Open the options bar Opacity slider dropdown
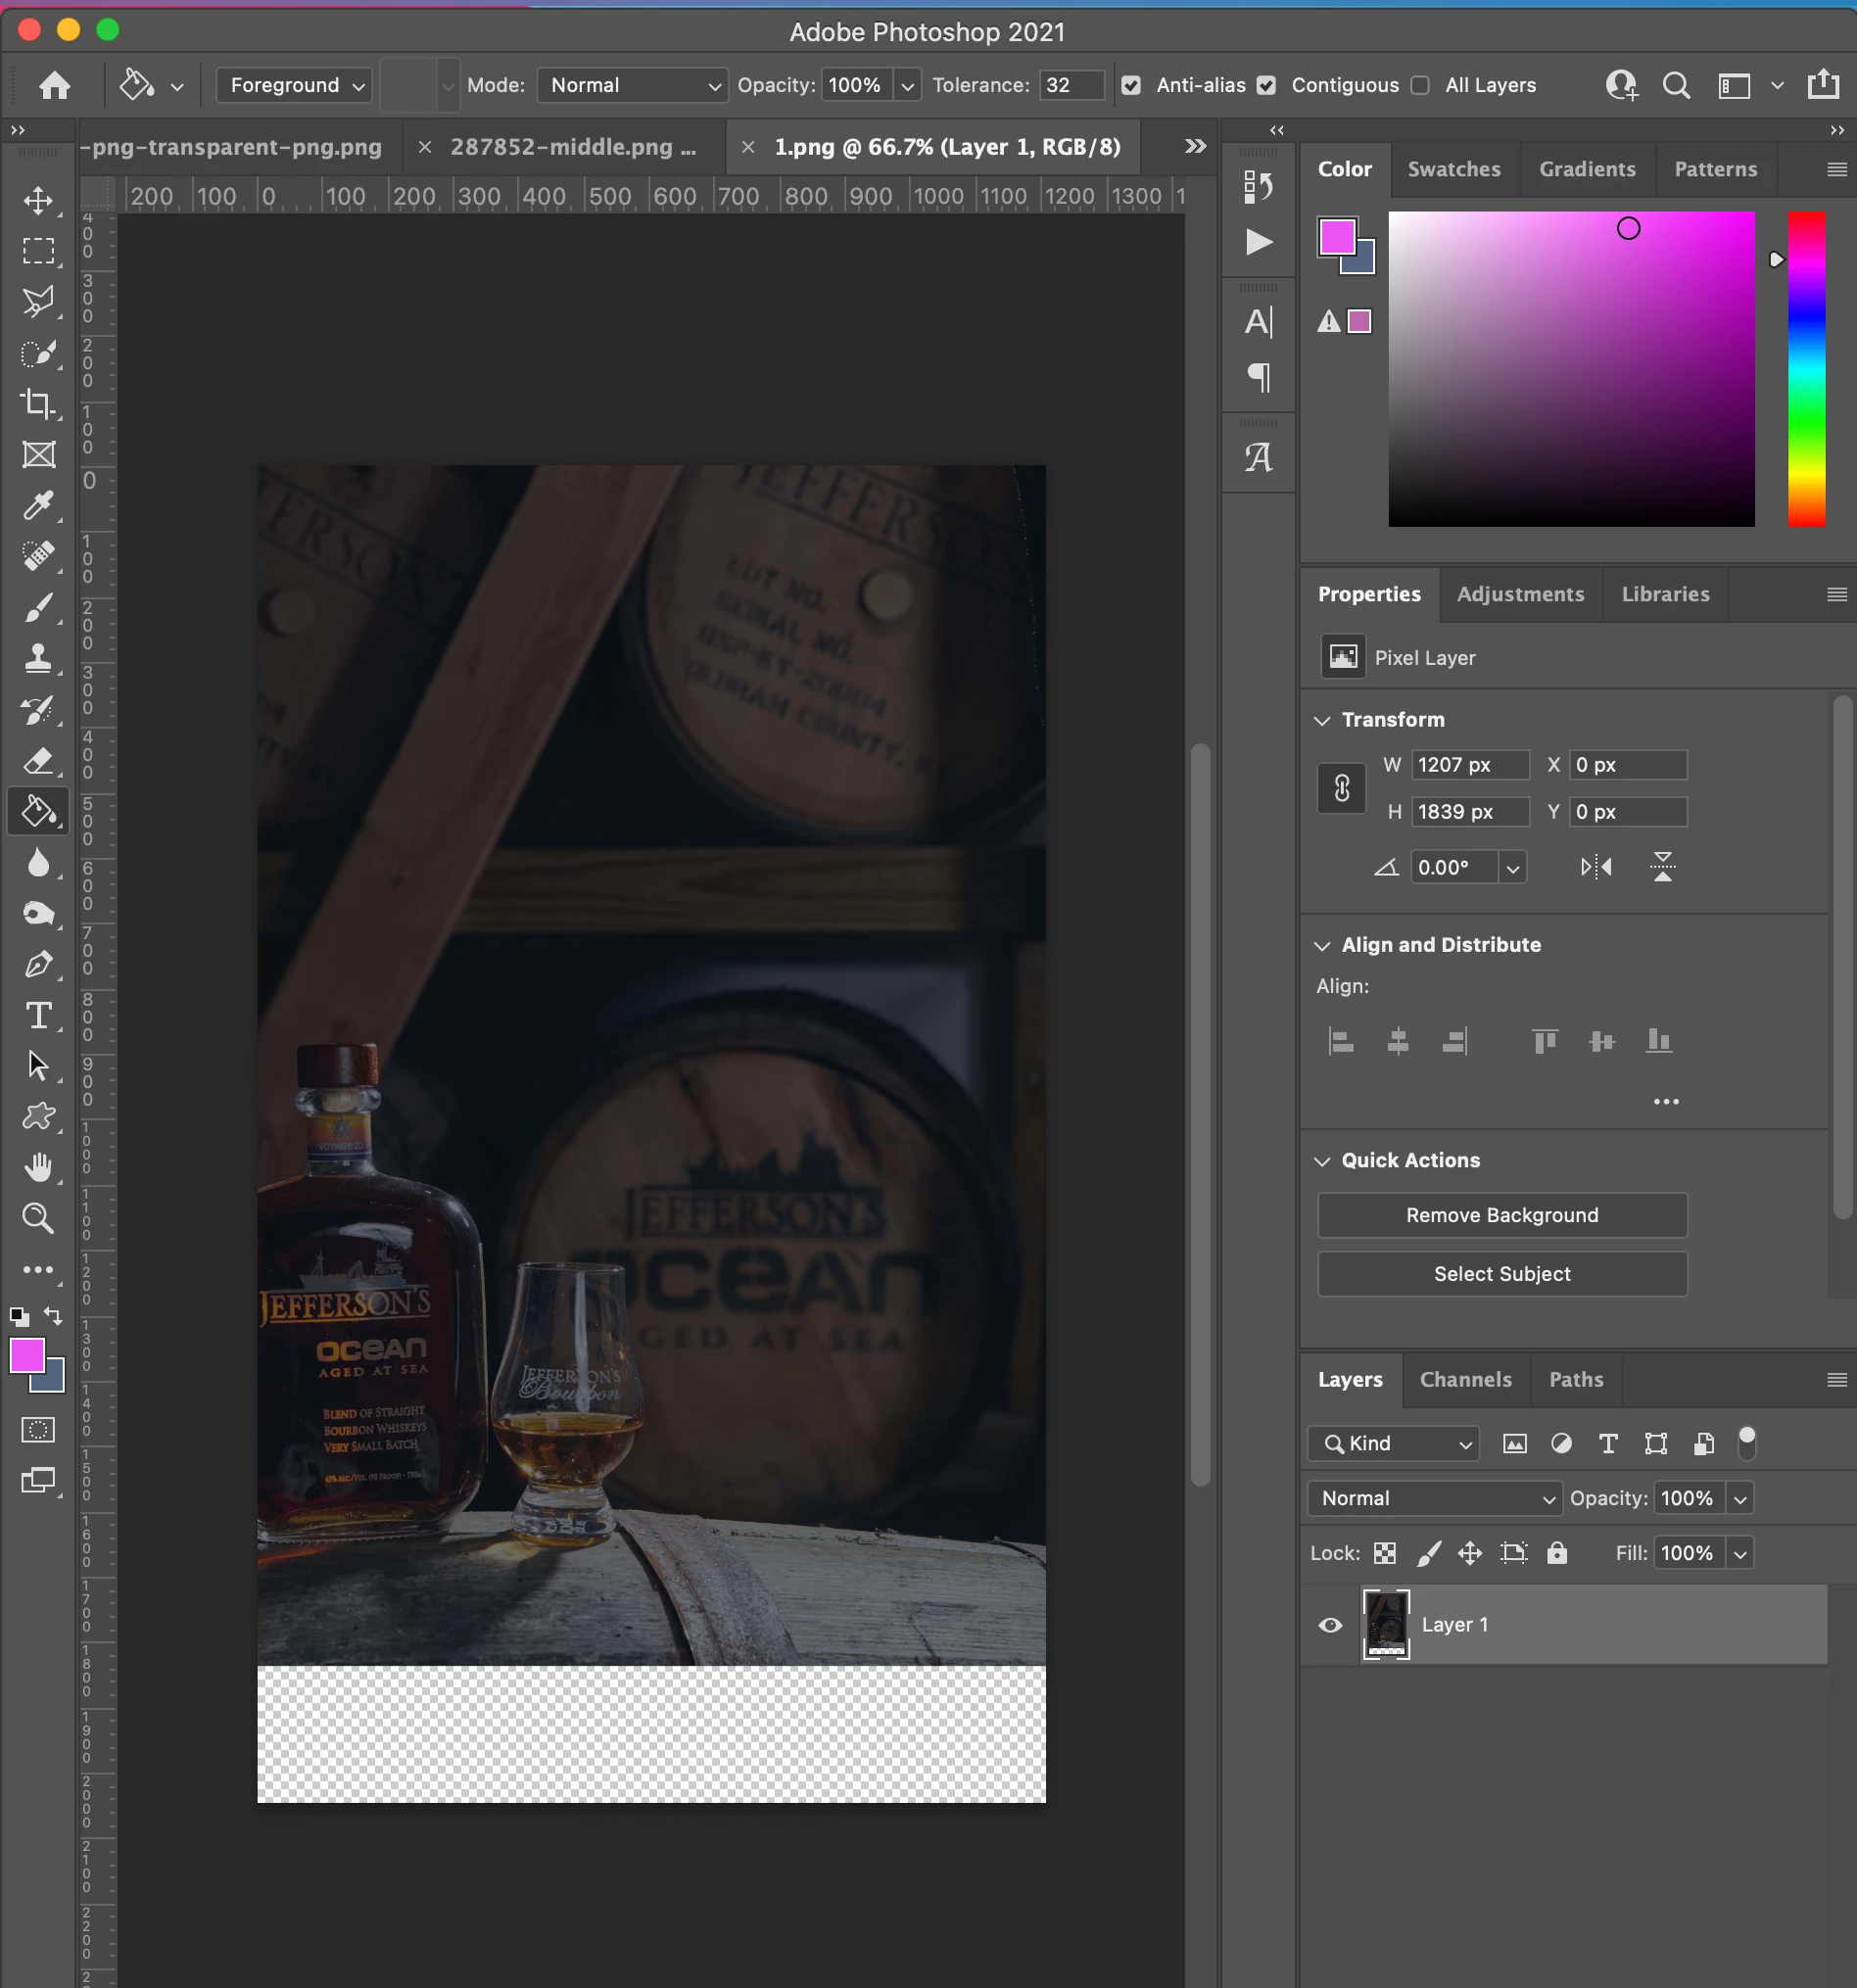 [x=908, y=86]
